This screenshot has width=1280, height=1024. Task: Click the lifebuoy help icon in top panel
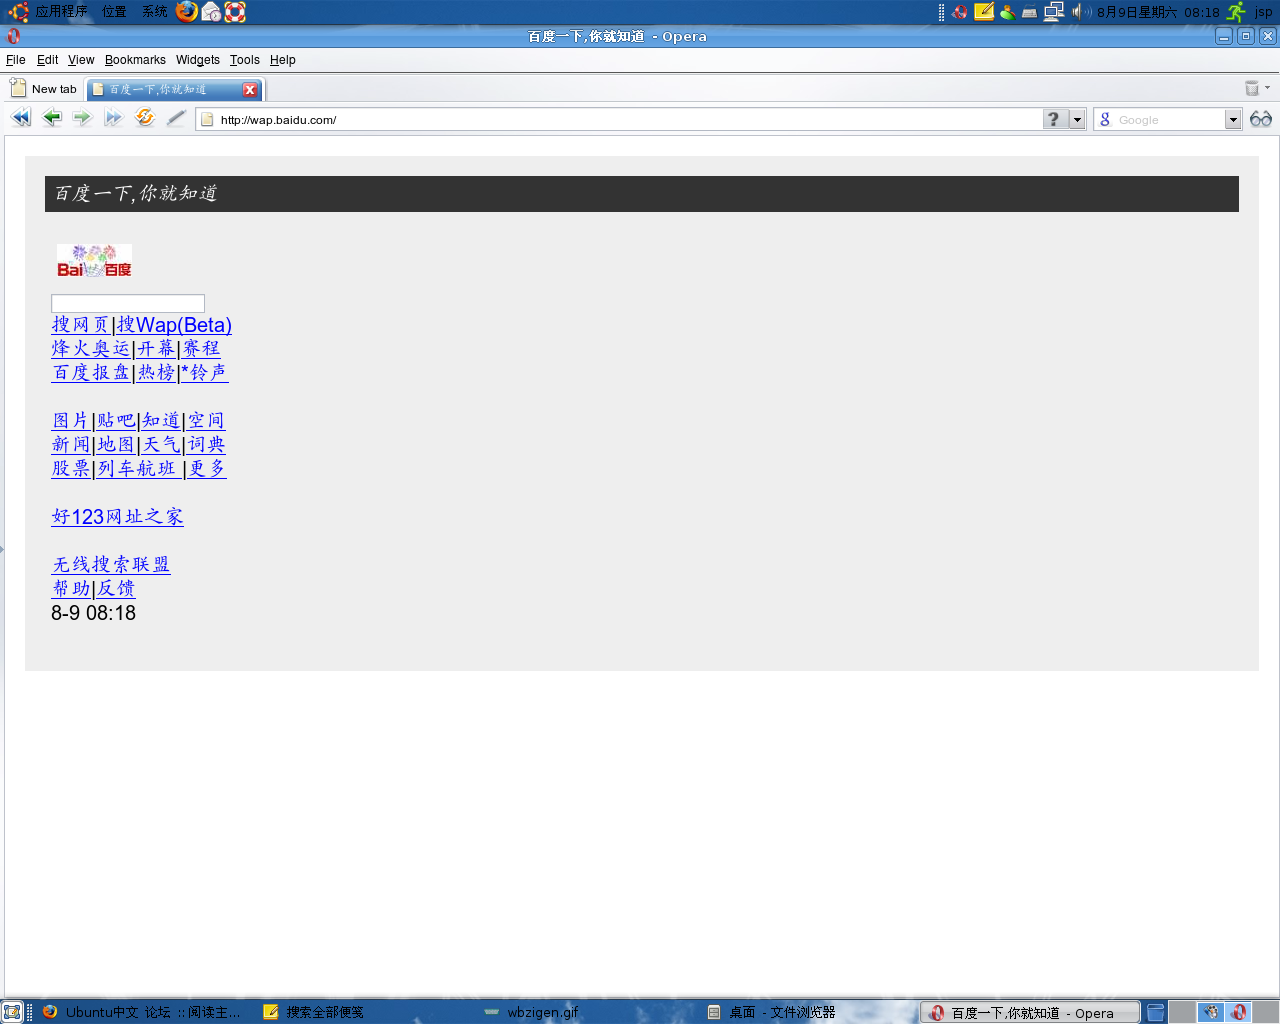[x=235, y=12]
